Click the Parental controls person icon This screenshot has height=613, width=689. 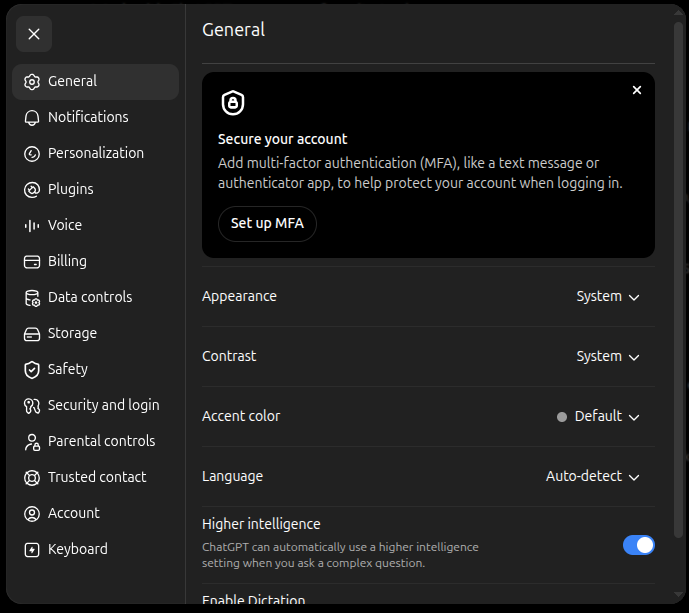32,442
